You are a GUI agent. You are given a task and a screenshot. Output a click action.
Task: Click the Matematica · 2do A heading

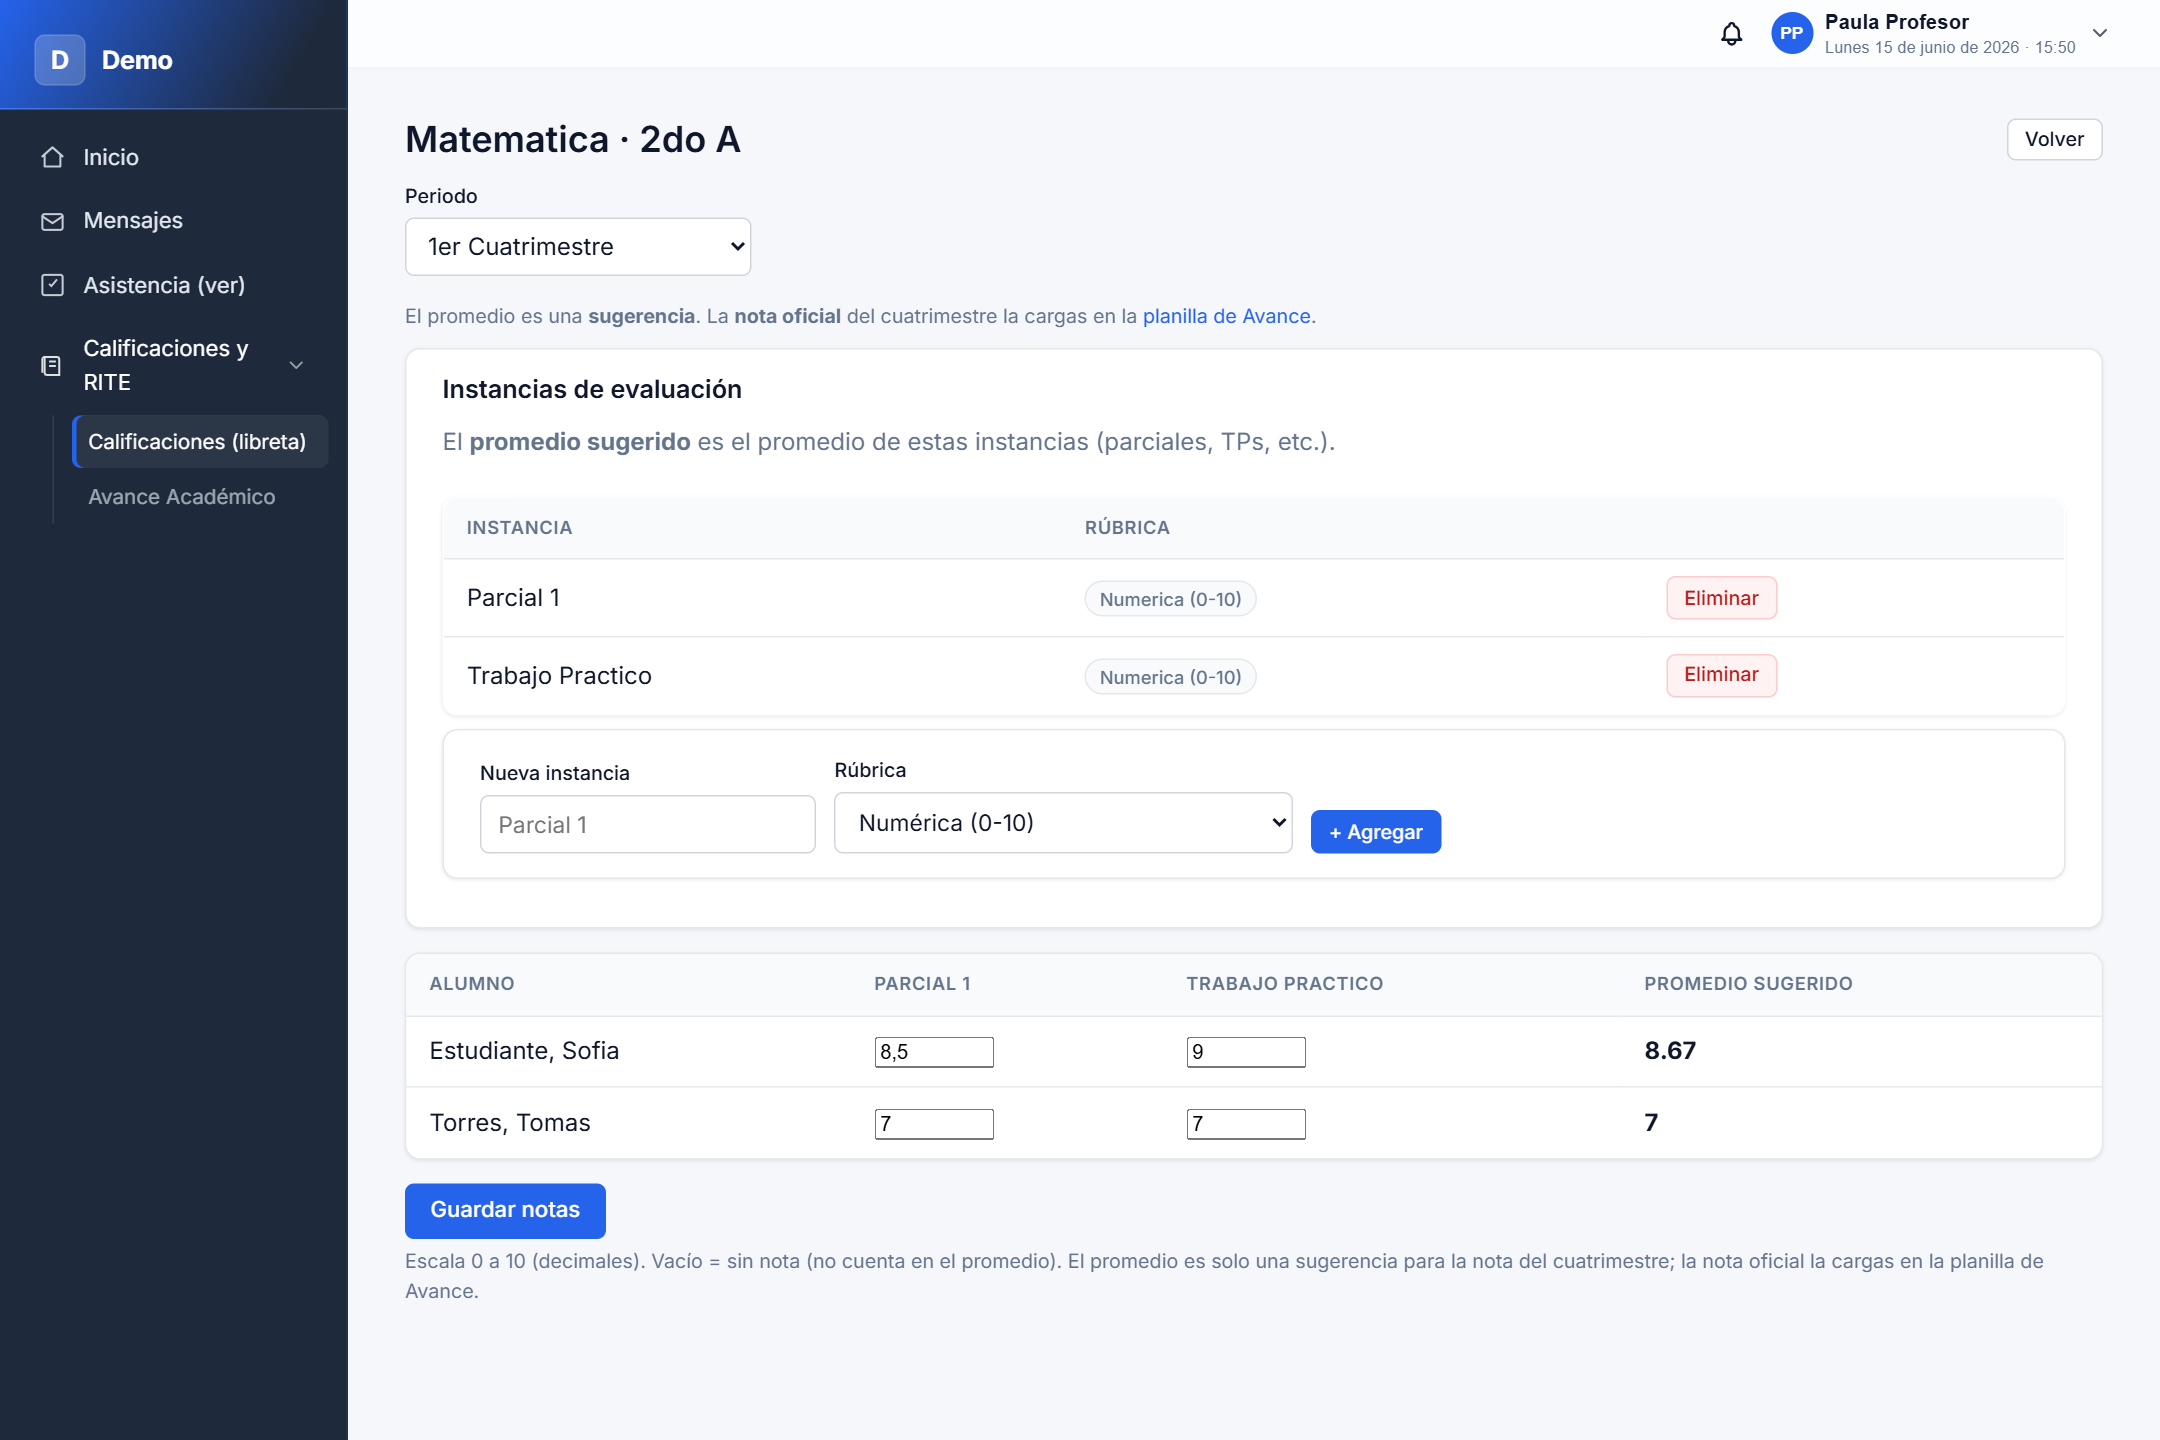[573, 140]
